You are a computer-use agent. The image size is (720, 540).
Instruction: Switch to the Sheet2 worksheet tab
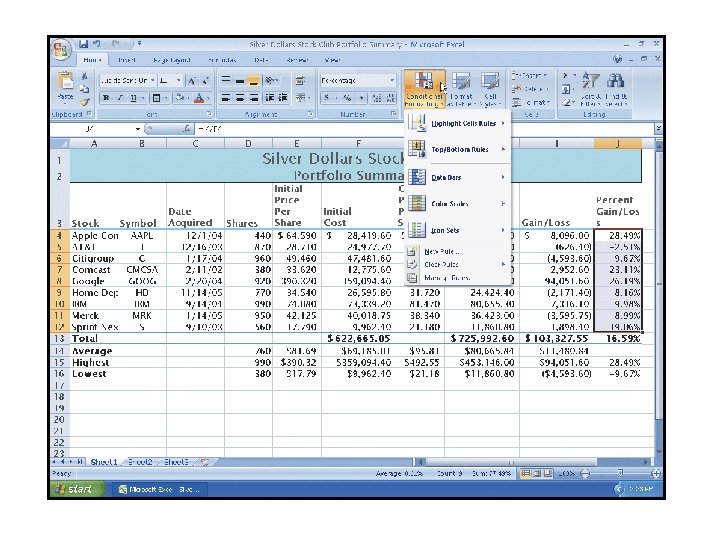(141, 462)
